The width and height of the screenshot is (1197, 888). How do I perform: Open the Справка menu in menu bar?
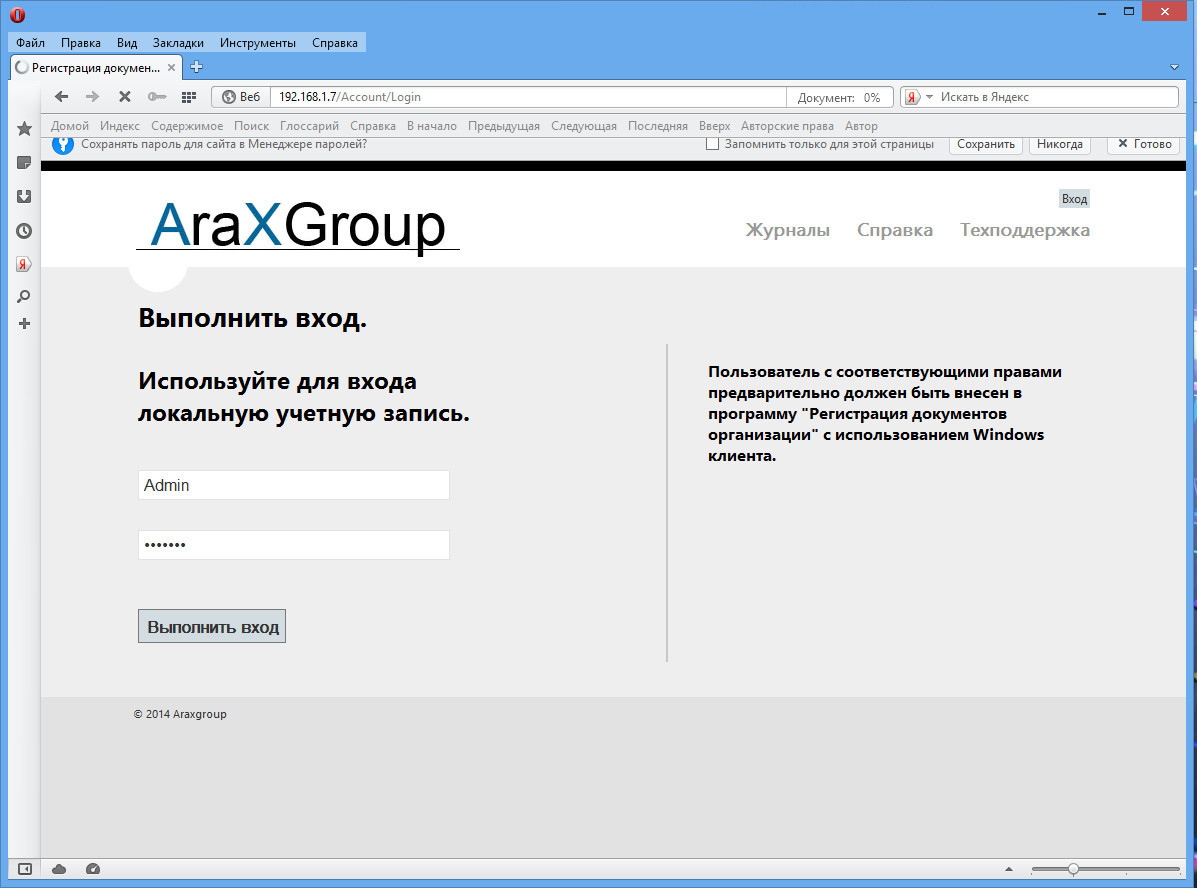click(x=334, y=43)
